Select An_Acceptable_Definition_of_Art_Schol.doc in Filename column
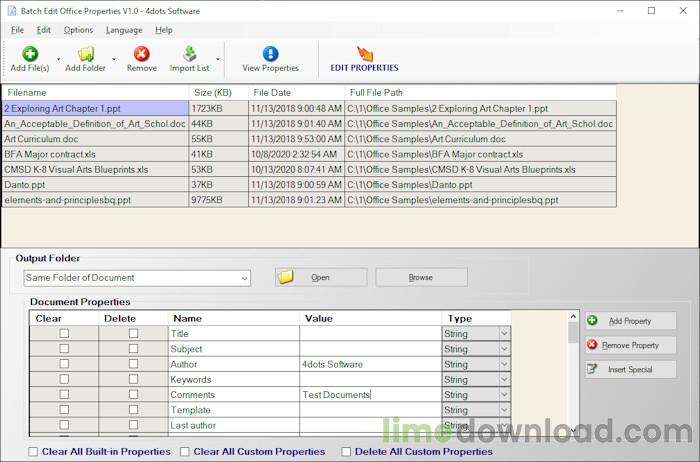This screenshot has height=462, width=700. [95, 124]
